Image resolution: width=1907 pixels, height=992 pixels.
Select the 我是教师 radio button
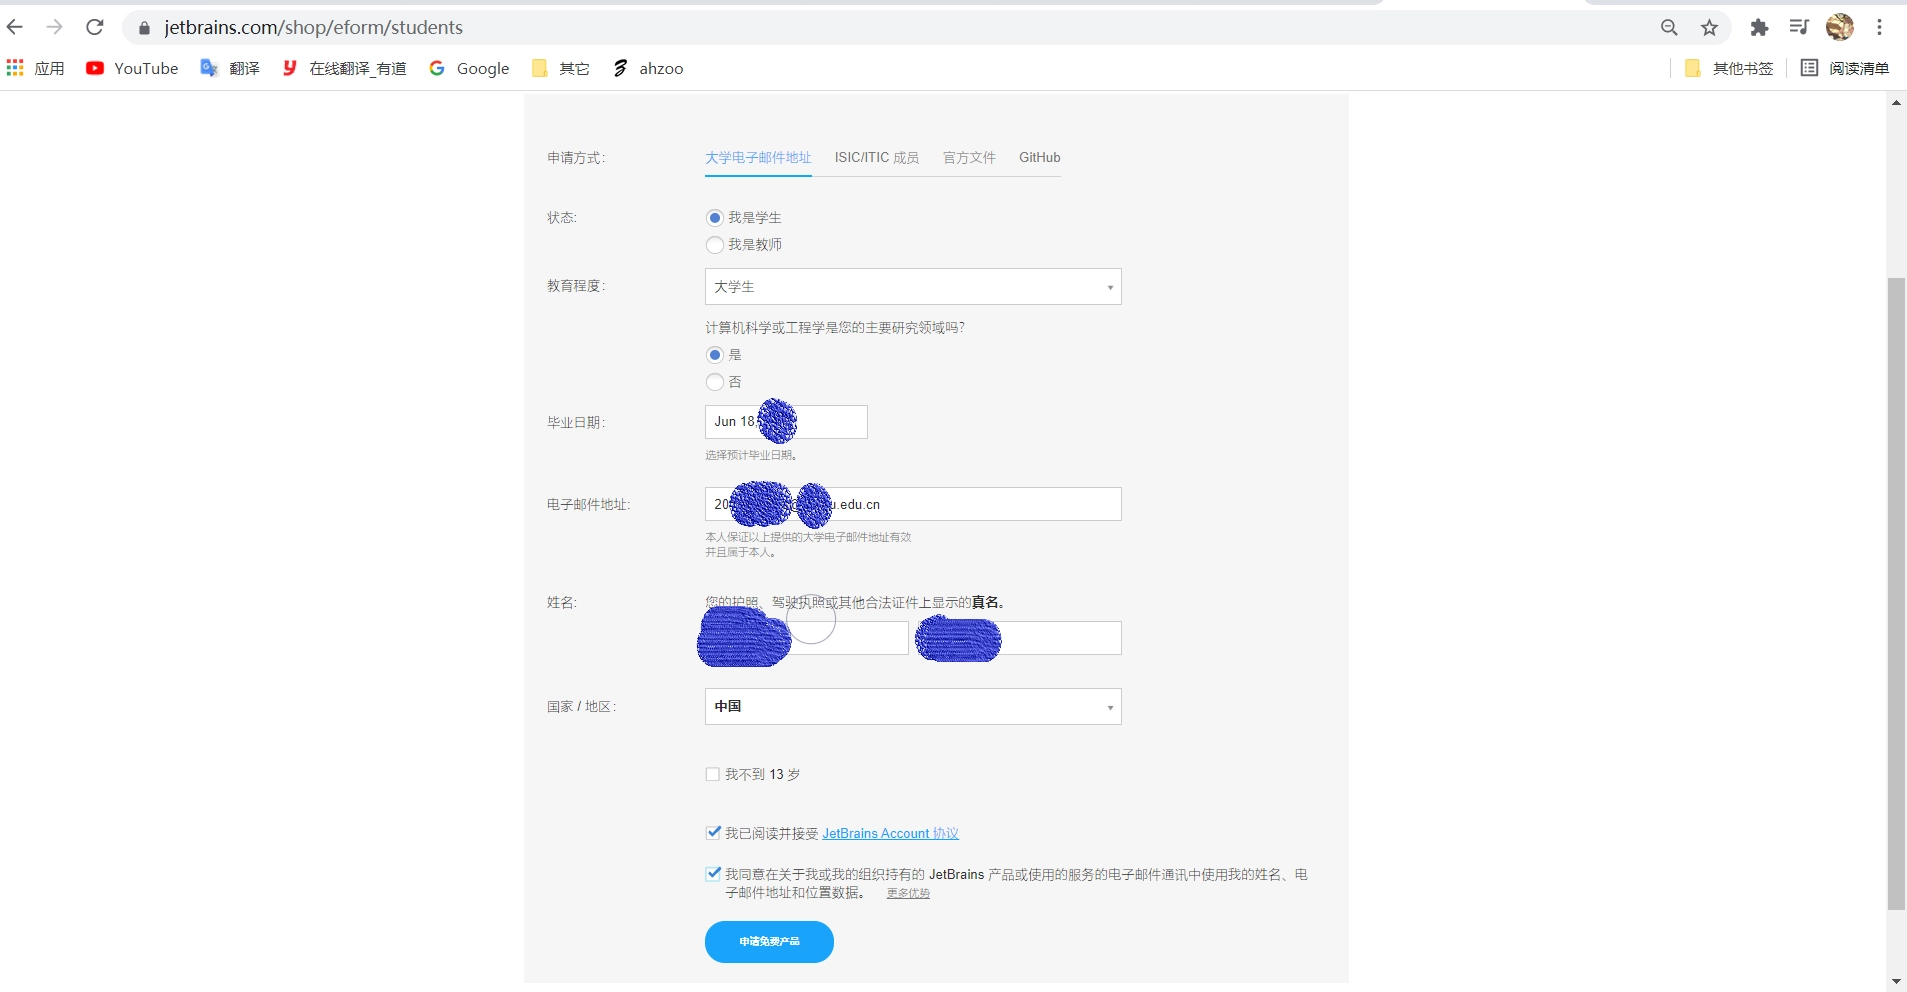[714, 244]
